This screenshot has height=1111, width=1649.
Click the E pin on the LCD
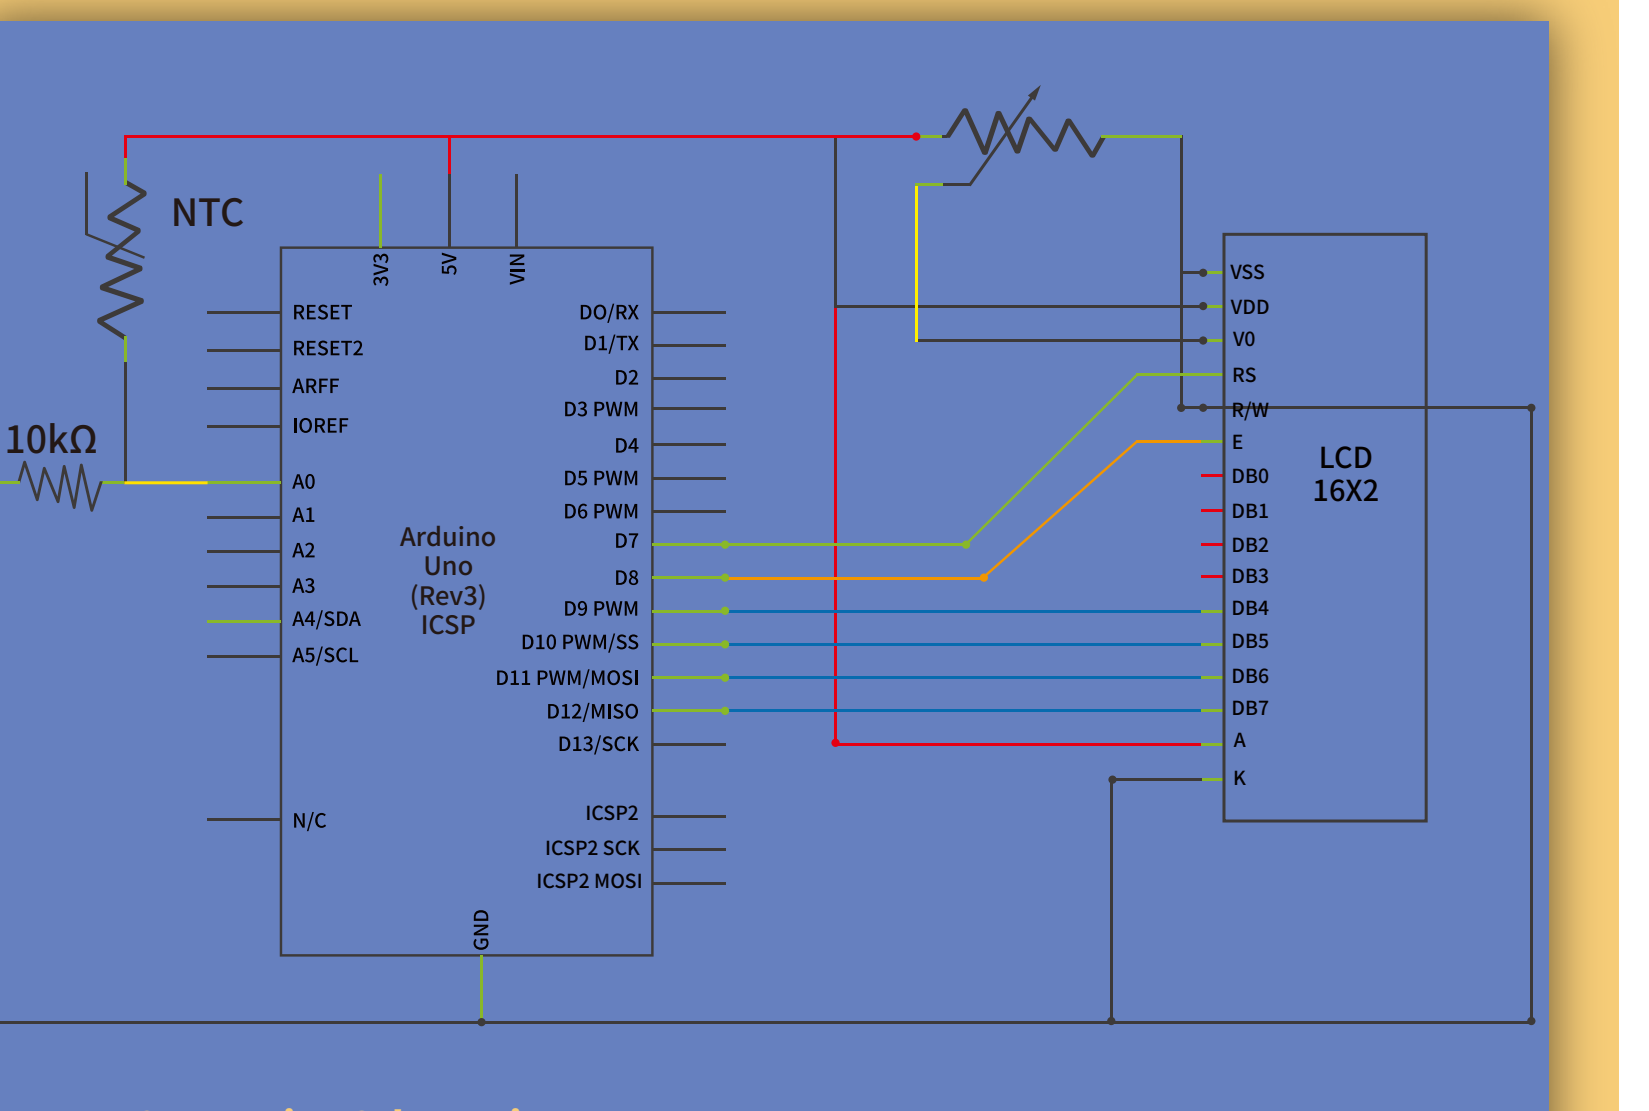tap(1238, 442)
